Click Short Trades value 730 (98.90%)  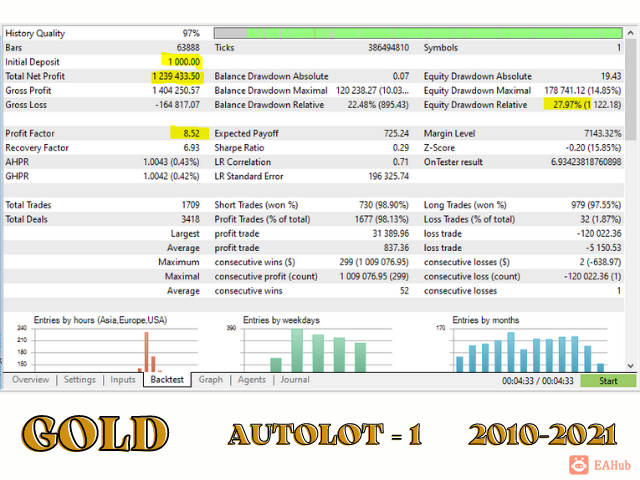click(384, 205)
